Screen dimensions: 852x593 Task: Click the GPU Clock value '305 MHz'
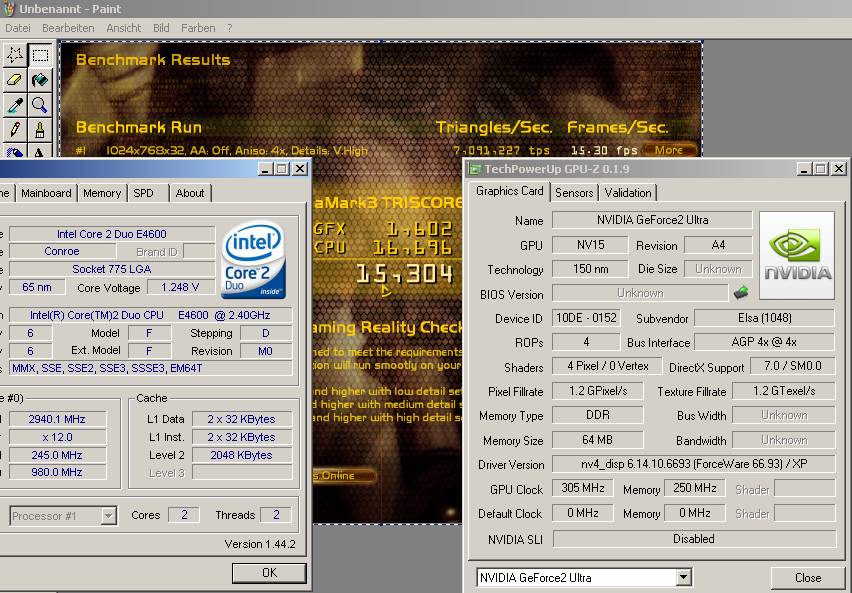click(582, 488)
